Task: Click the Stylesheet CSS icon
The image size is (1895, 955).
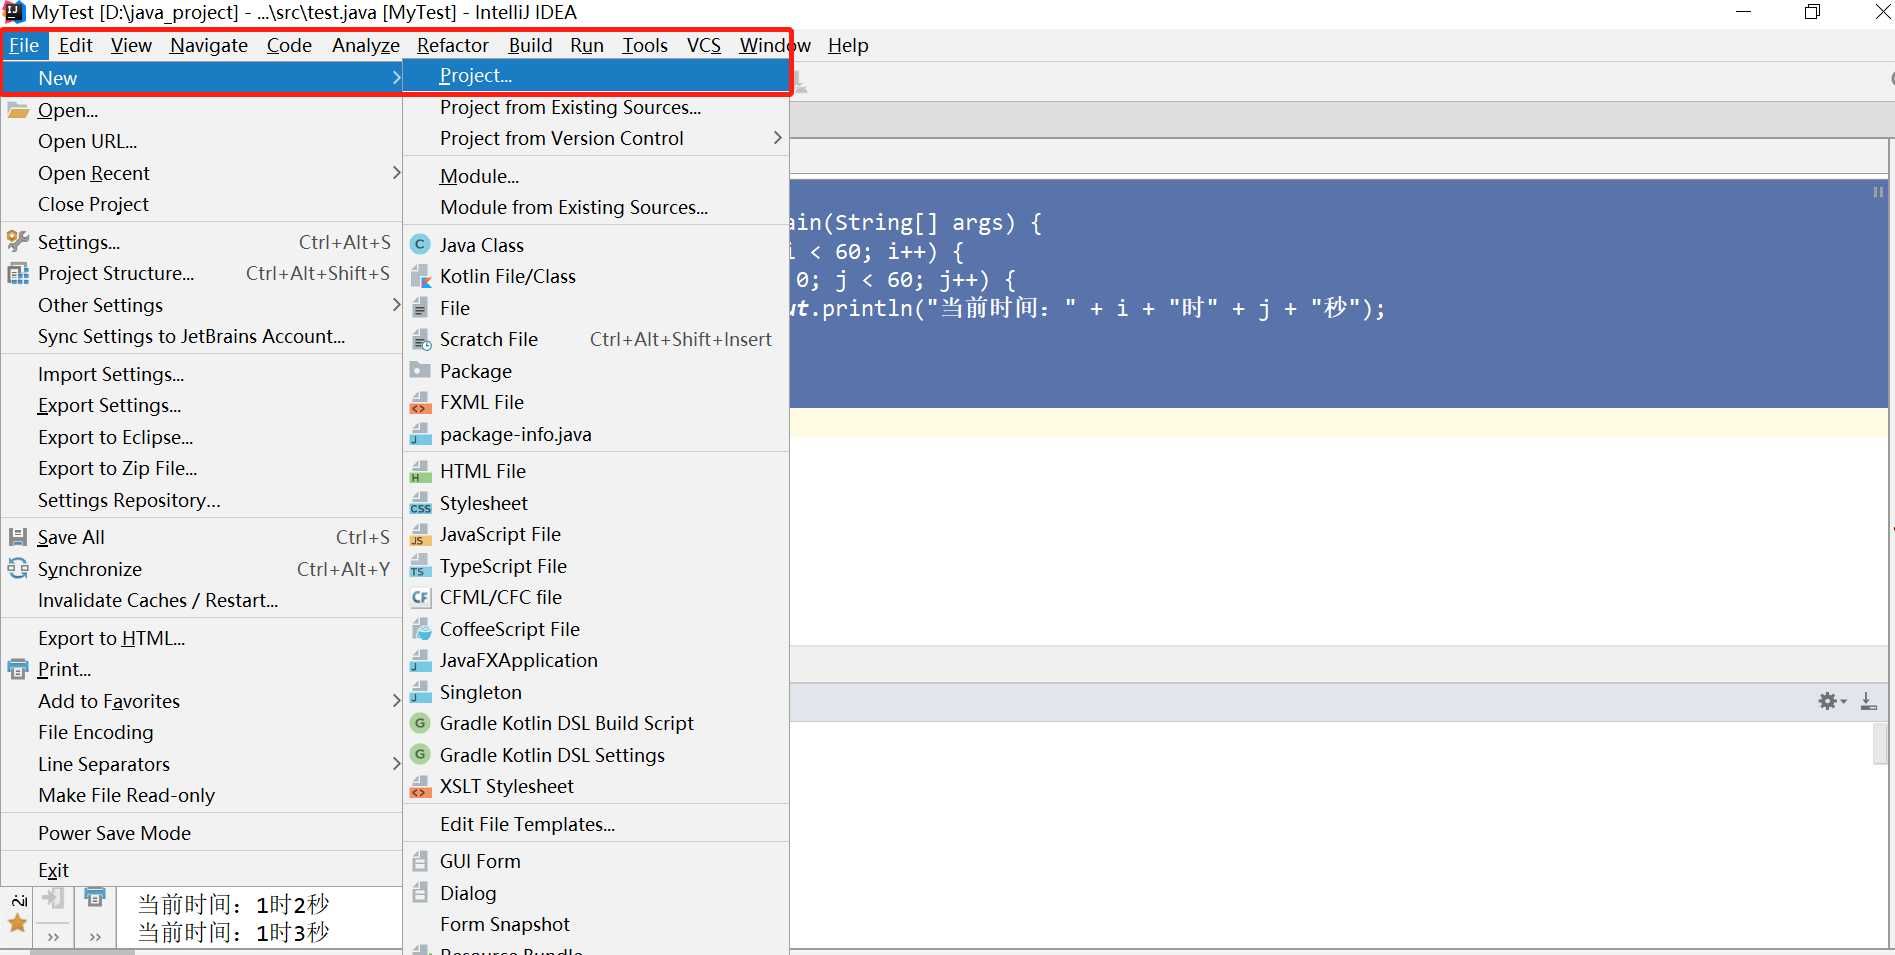Action: 421,503
